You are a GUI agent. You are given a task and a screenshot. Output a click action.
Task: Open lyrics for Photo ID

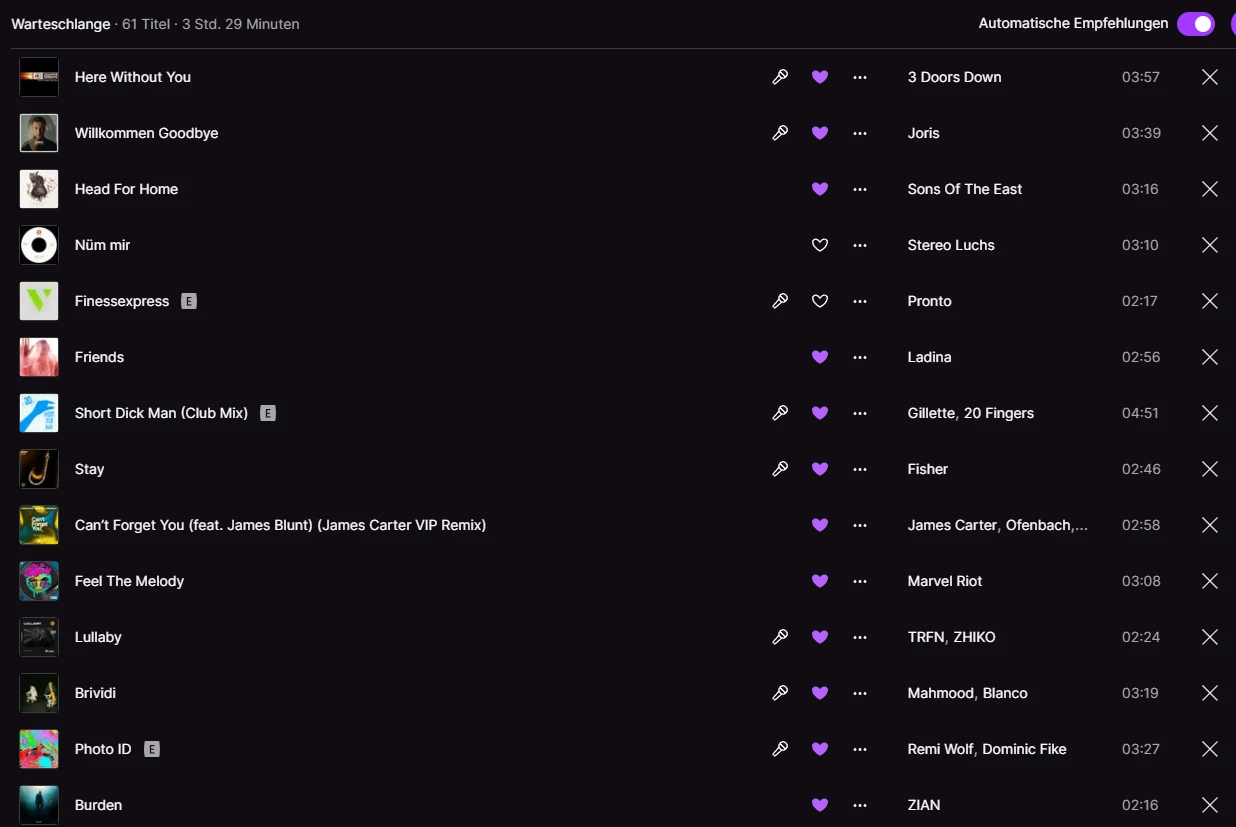coord(780,749)
